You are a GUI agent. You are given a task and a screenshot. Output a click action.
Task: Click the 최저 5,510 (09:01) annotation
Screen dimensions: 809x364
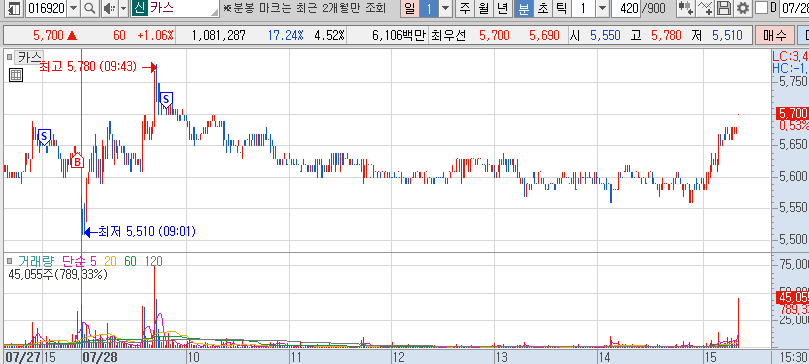tap(147, 231)
